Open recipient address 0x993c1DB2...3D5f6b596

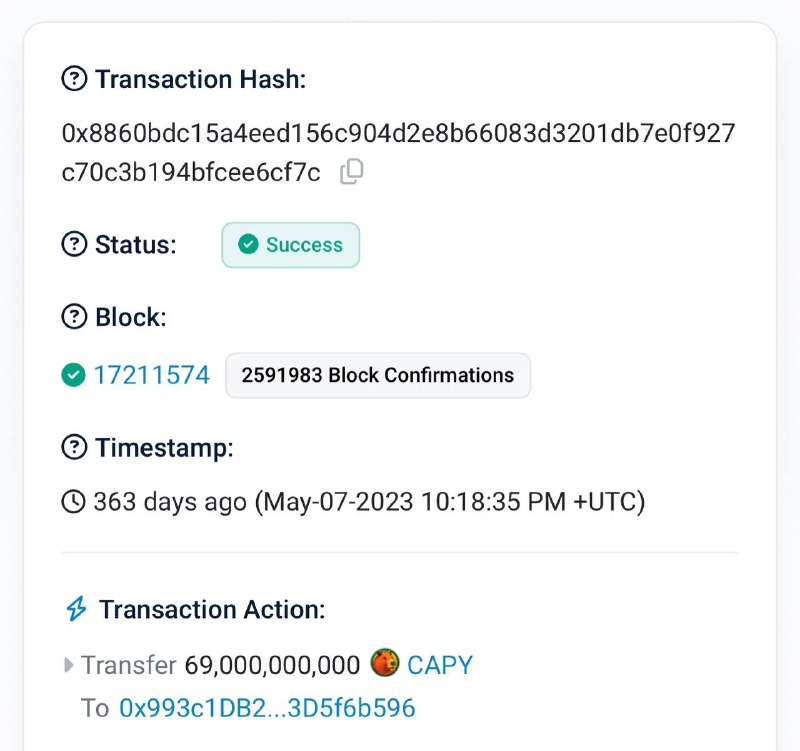(267, 708)
